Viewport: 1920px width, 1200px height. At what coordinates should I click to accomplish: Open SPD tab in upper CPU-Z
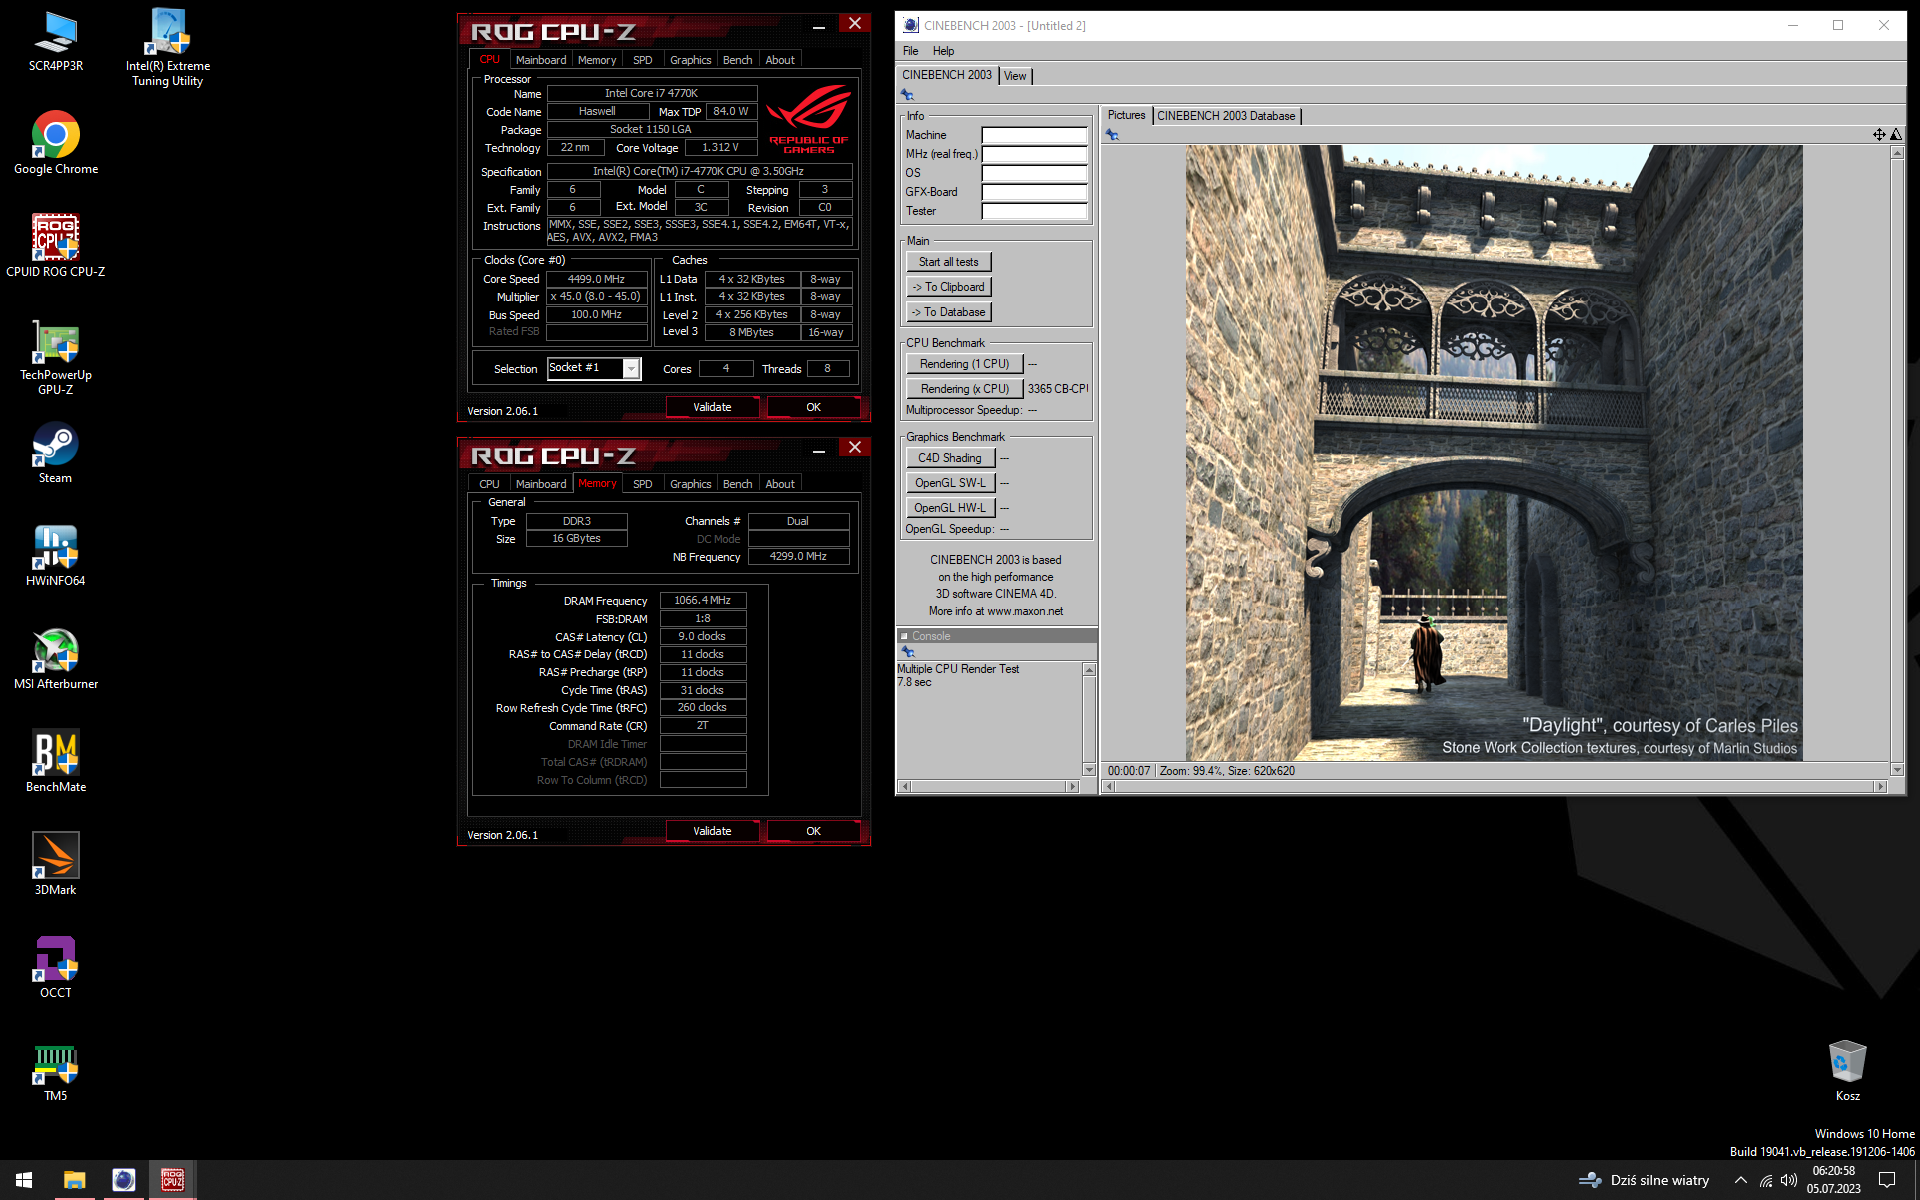[x=643, y=60]
